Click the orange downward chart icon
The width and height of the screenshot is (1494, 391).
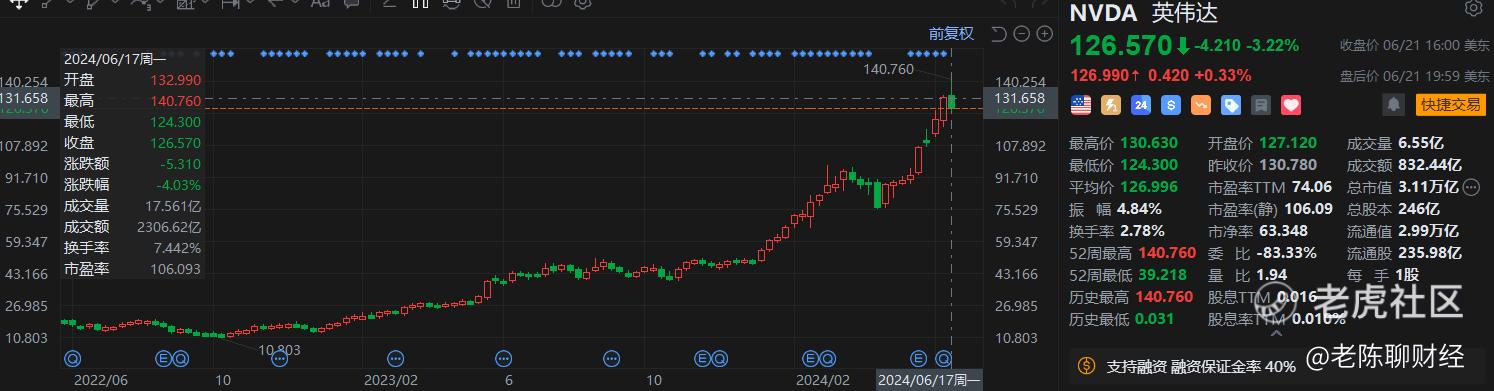point(1200,104)
